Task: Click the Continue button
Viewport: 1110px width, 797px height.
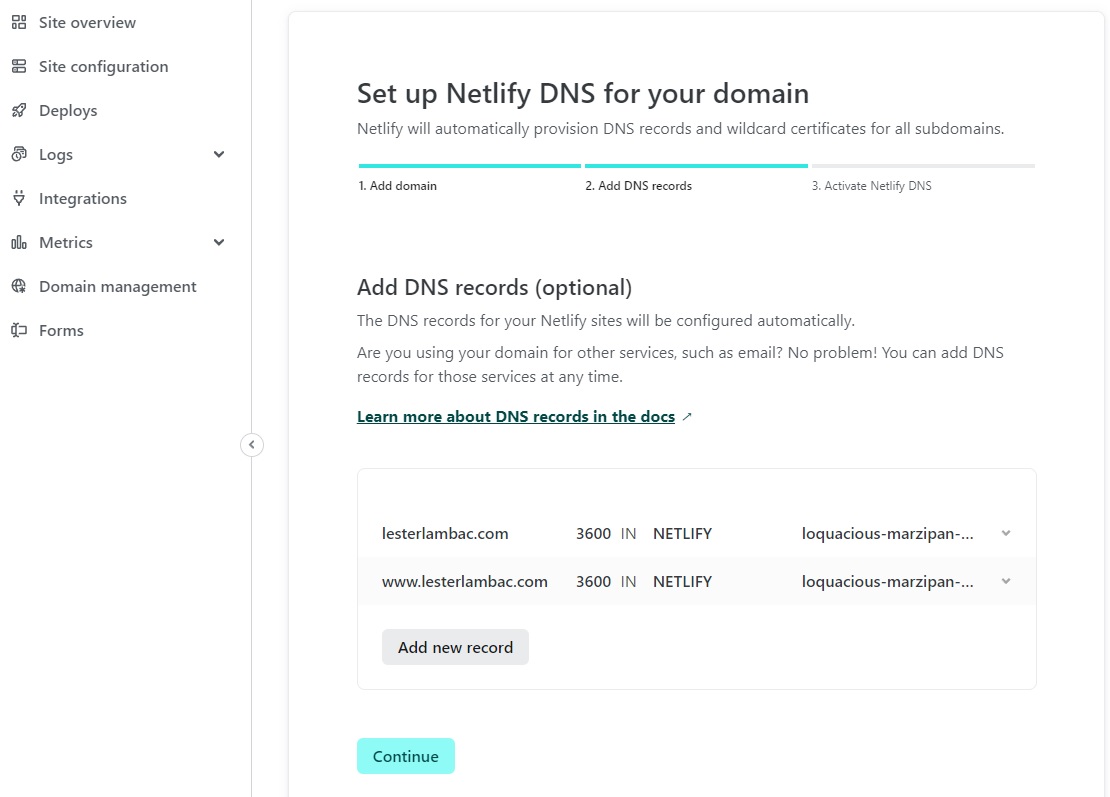Action: click(406, 756)
